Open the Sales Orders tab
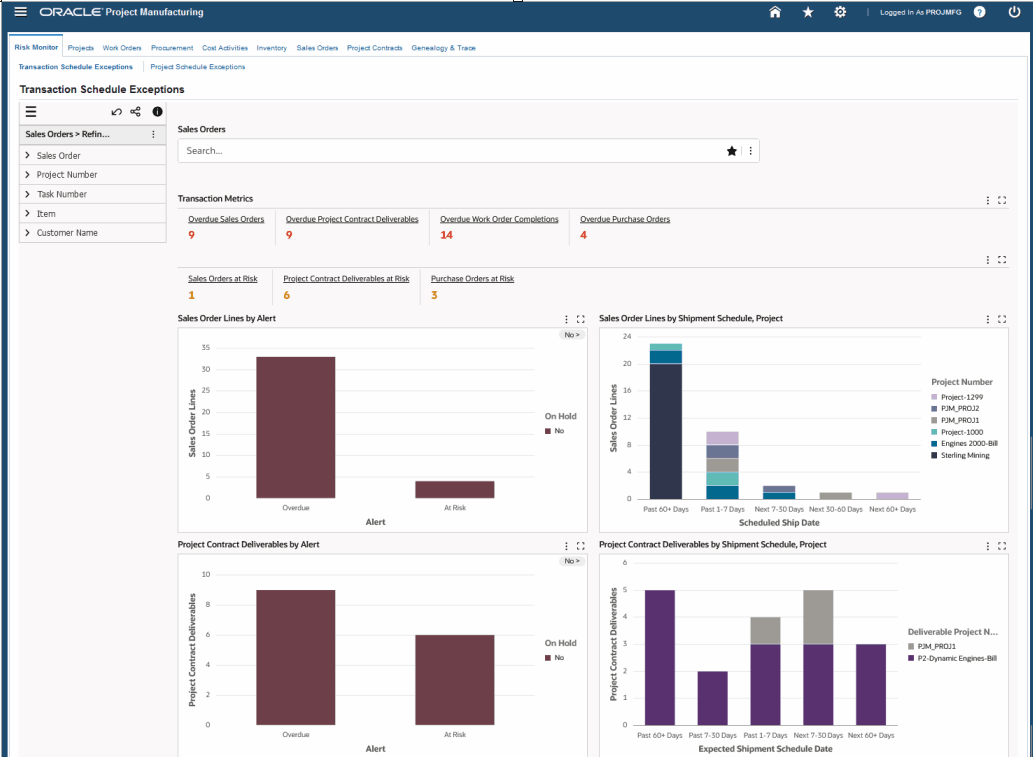The width and height of the screenshot is (1033, 757). pos(317,48)
